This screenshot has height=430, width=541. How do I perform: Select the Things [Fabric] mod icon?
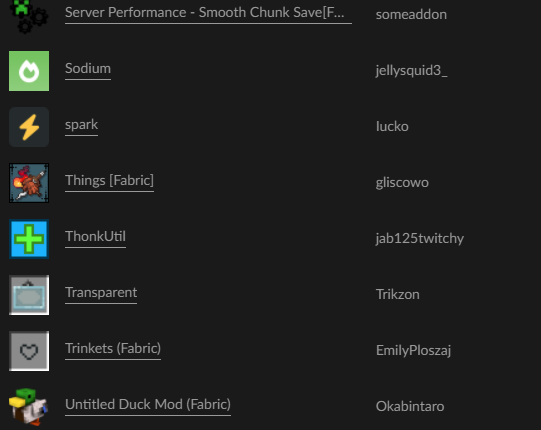(x=29, y=183)
